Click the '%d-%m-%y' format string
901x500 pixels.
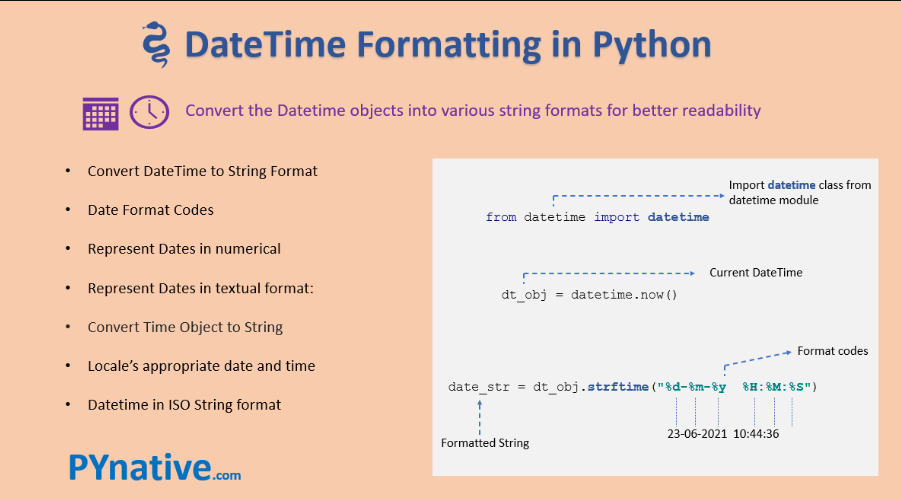click(695, 387)
